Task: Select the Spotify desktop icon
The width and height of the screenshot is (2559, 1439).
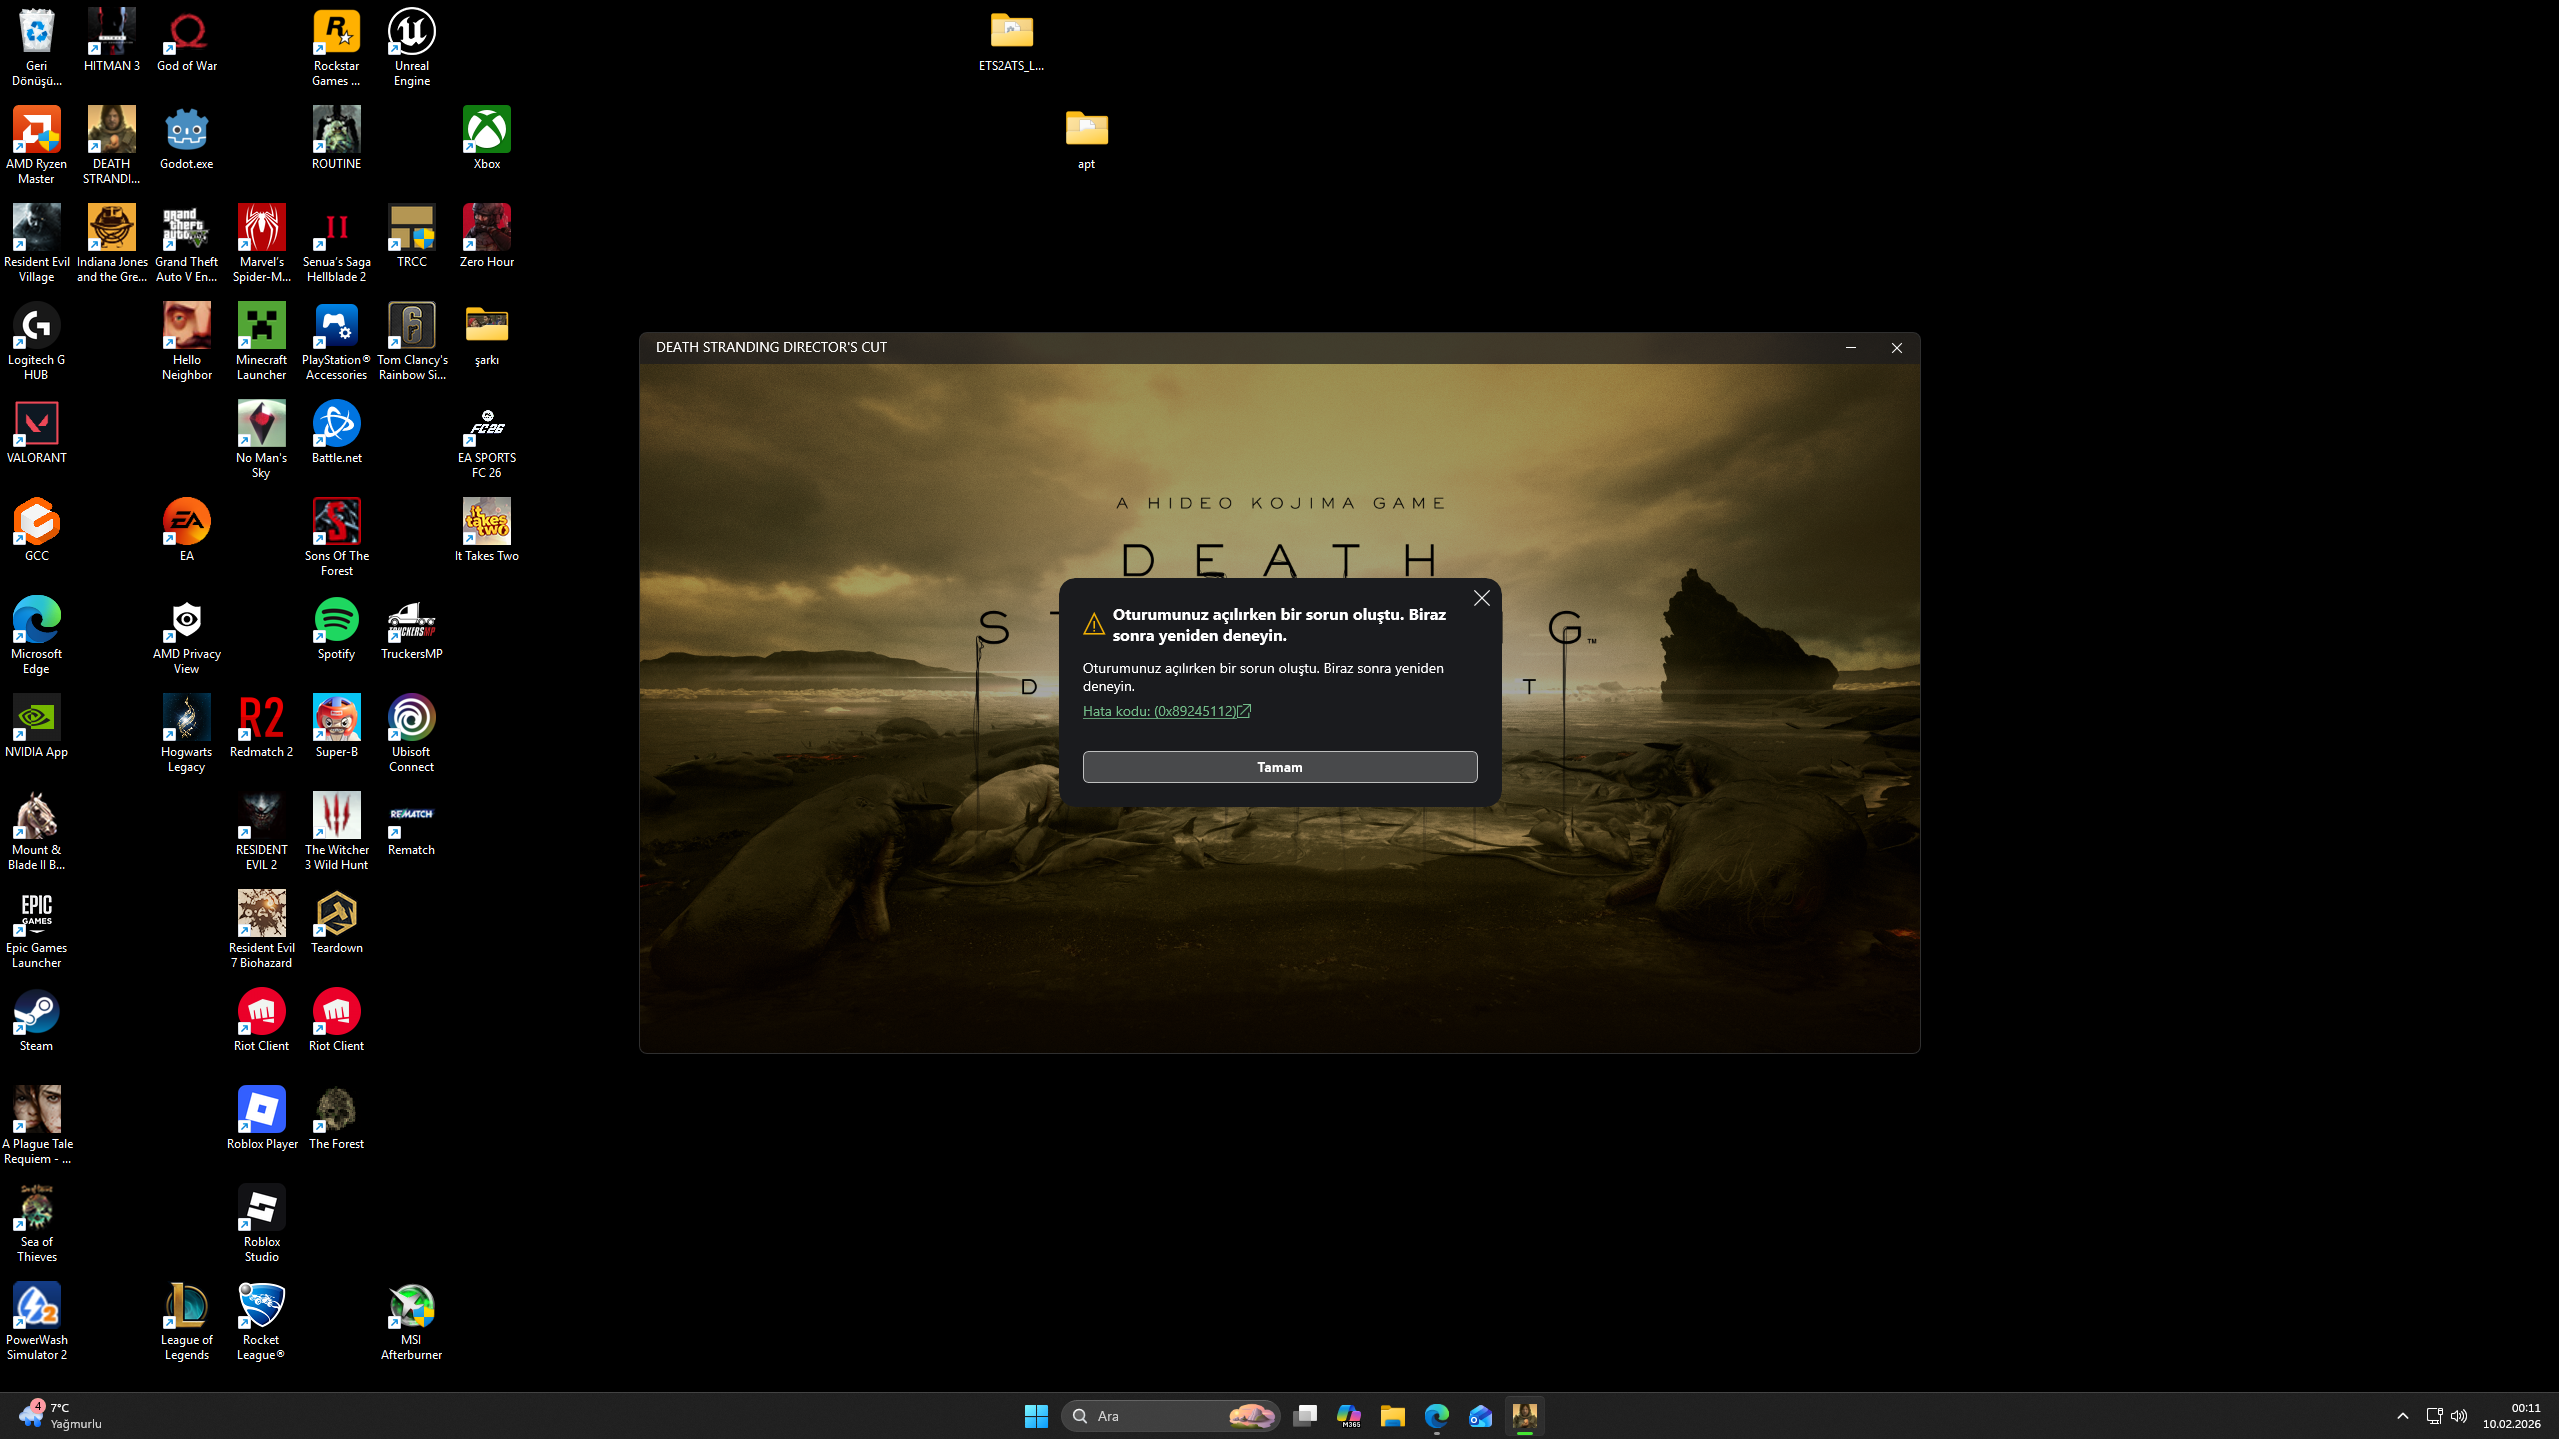Action: pyautogui.click(x=337, y=629)
